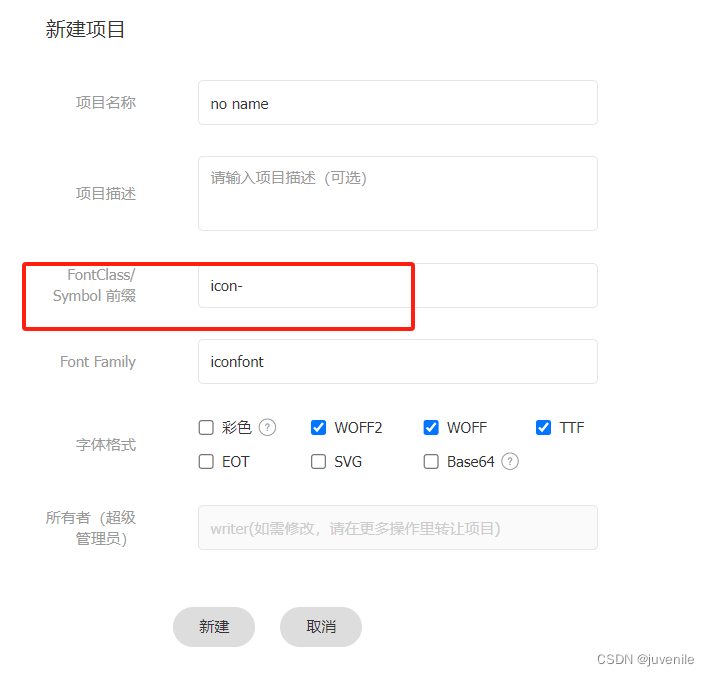Viewport: 709px width, 676px height.
Task: Focus the 项目描述 text area
Action: click(x=398, y=194)
